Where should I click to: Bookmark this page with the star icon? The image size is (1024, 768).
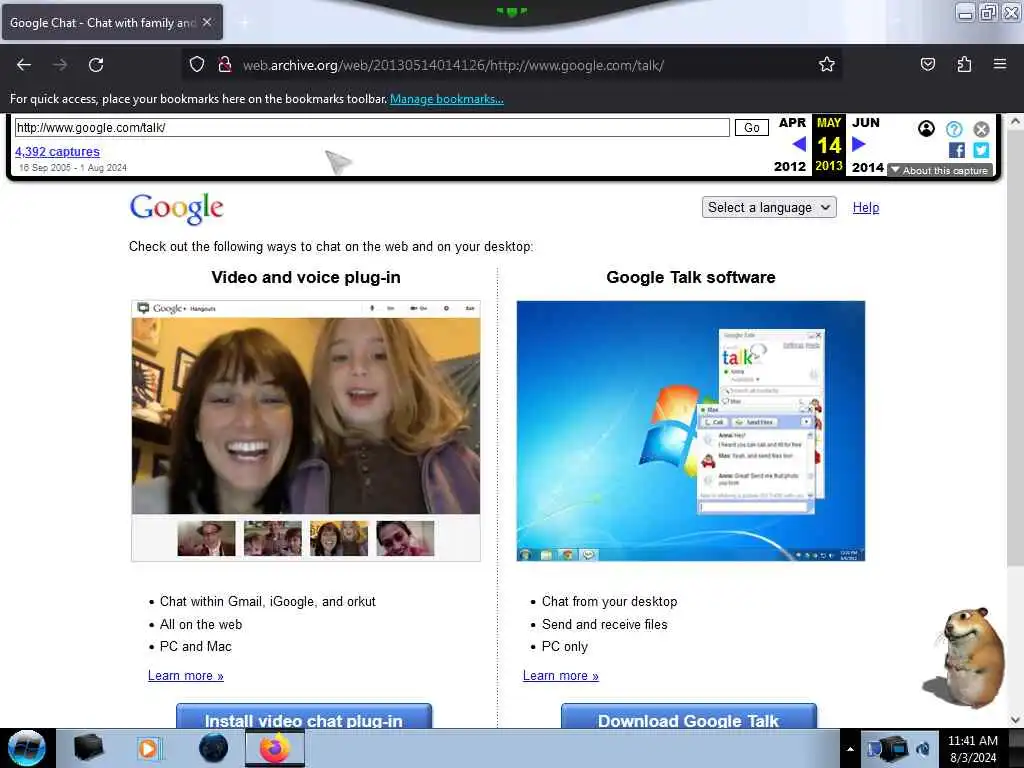(x=827, y=65)
